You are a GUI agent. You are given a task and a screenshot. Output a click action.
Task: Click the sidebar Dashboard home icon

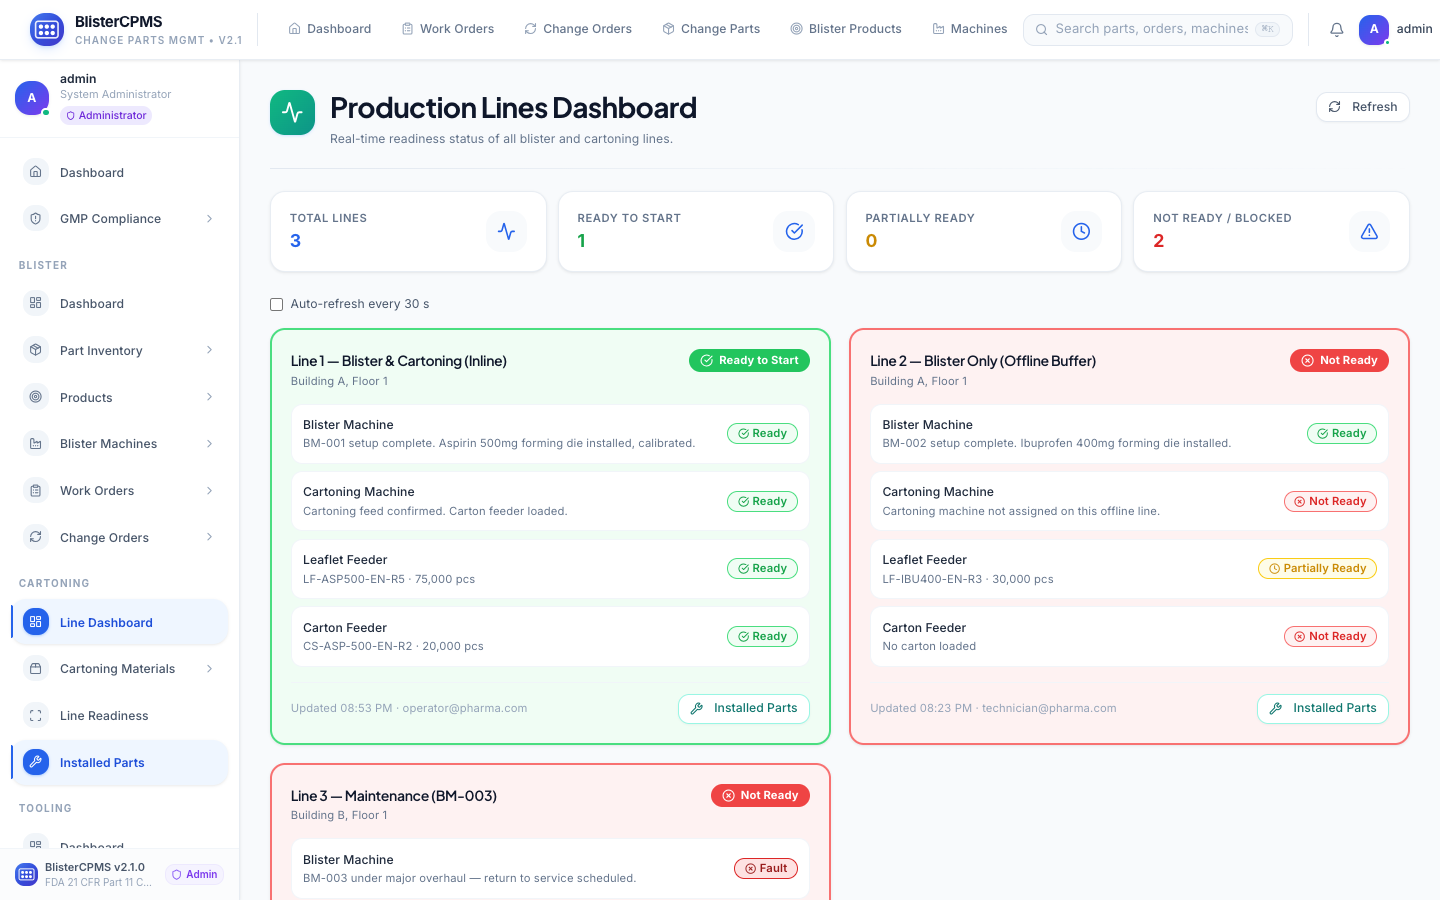click(x=36, y=172)
